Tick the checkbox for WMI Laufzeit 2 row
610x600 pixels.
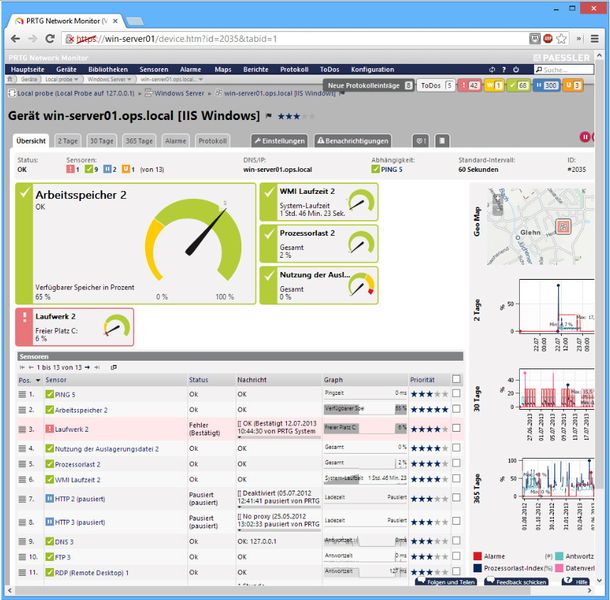(456, 479)
